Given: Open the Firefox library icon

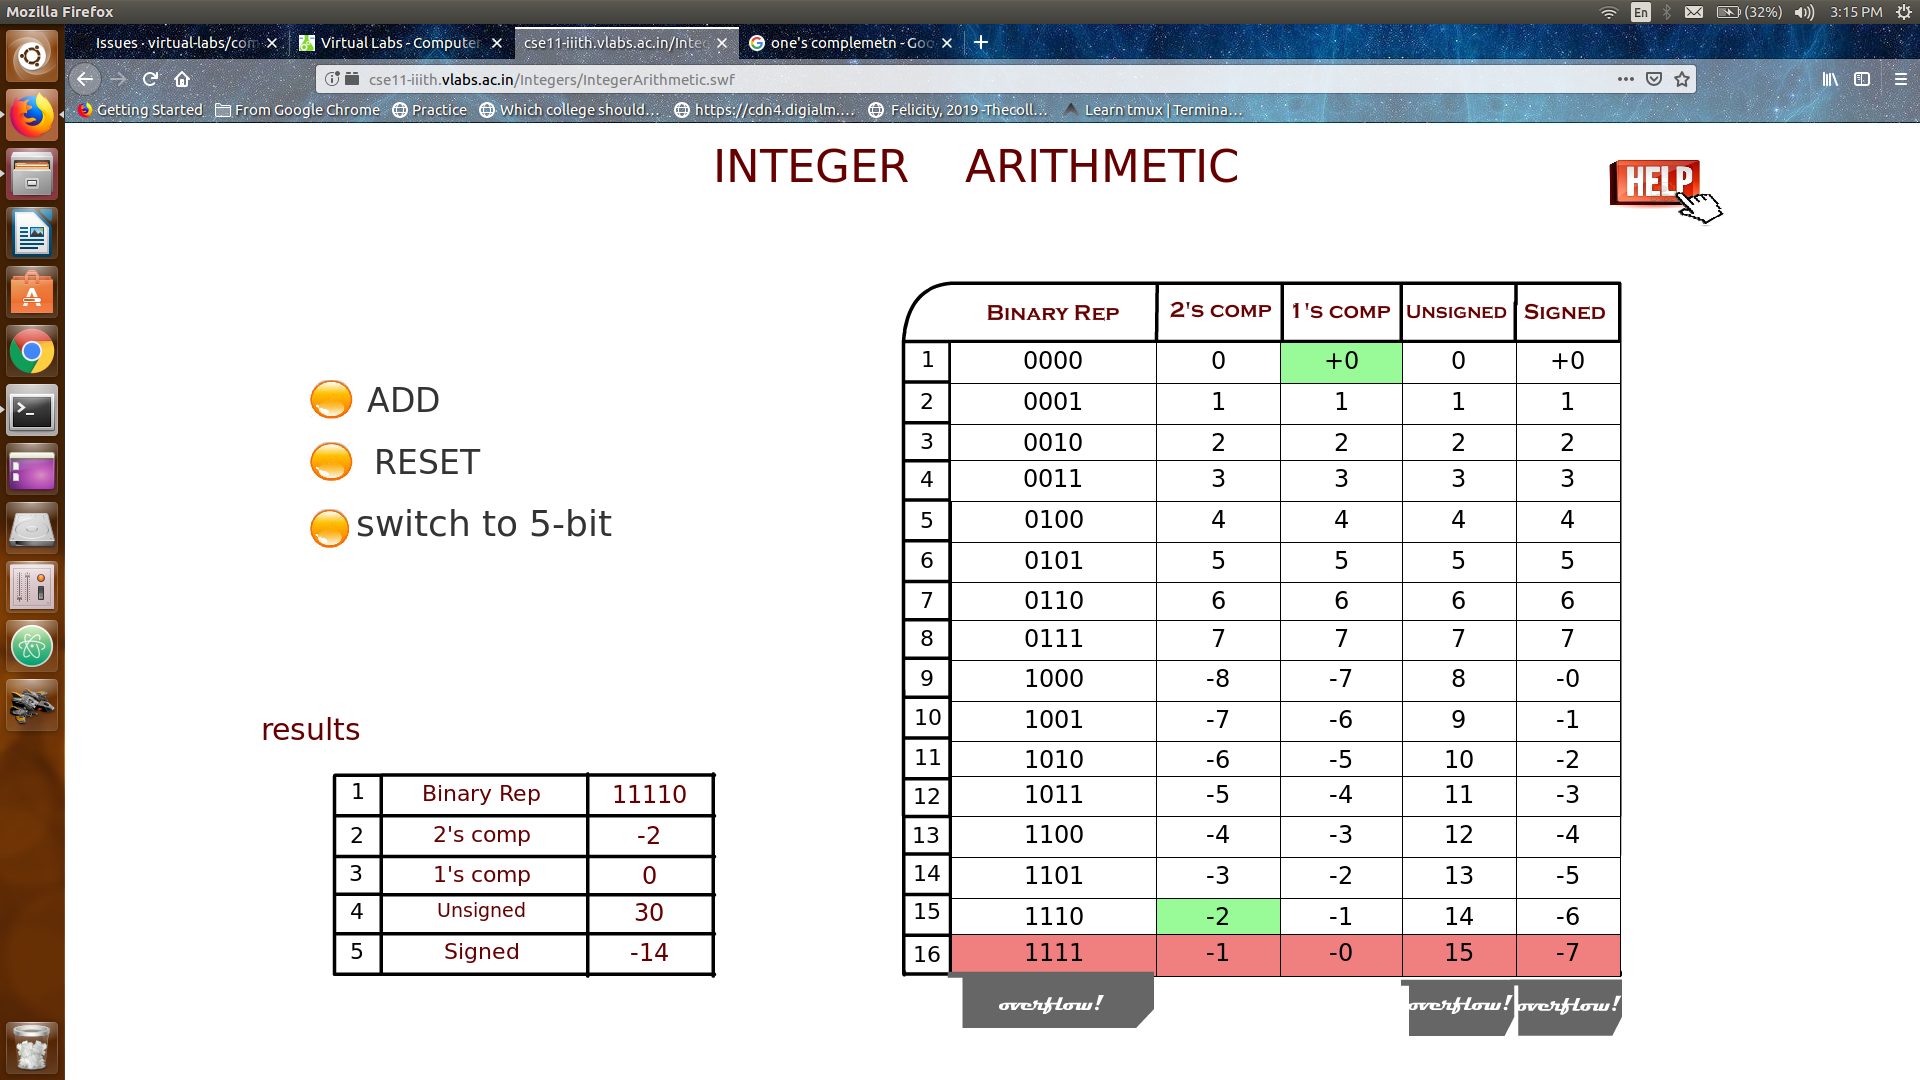Looking at the screenshot, I should [x=1830, y=79].
